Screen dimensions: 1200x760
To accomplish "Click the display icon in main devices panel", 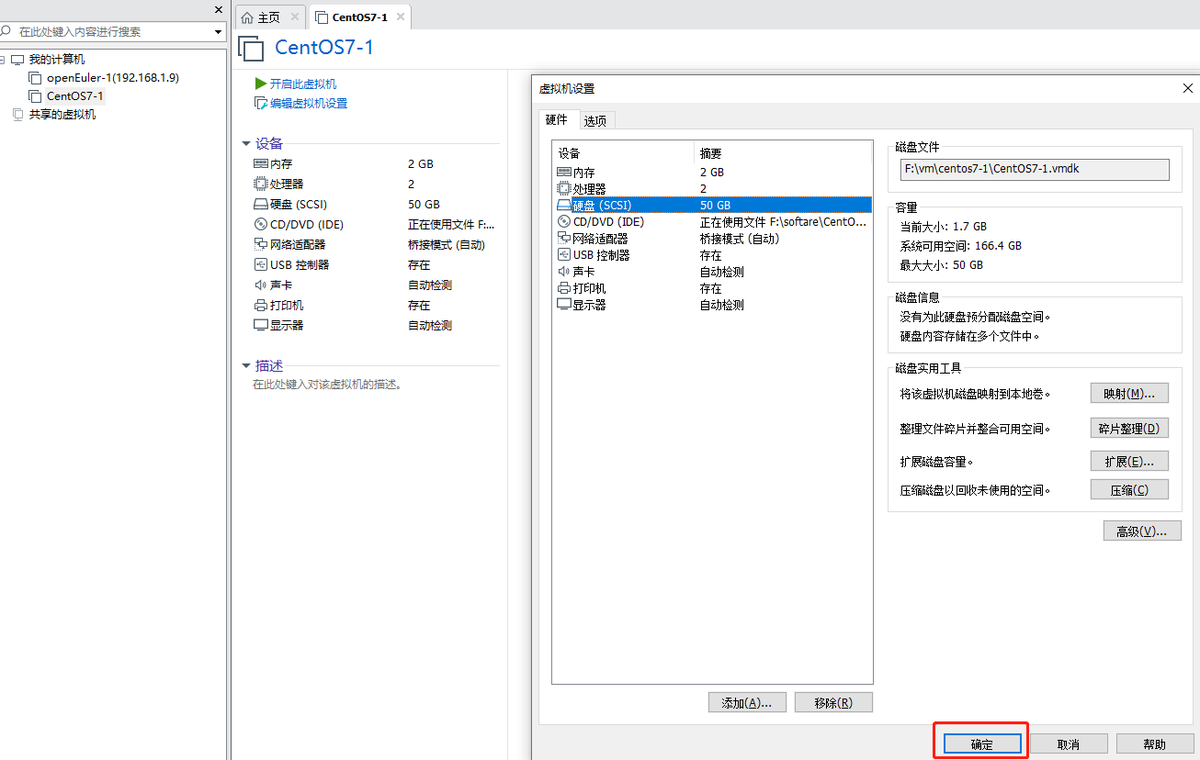I will [x=261, y=325].
